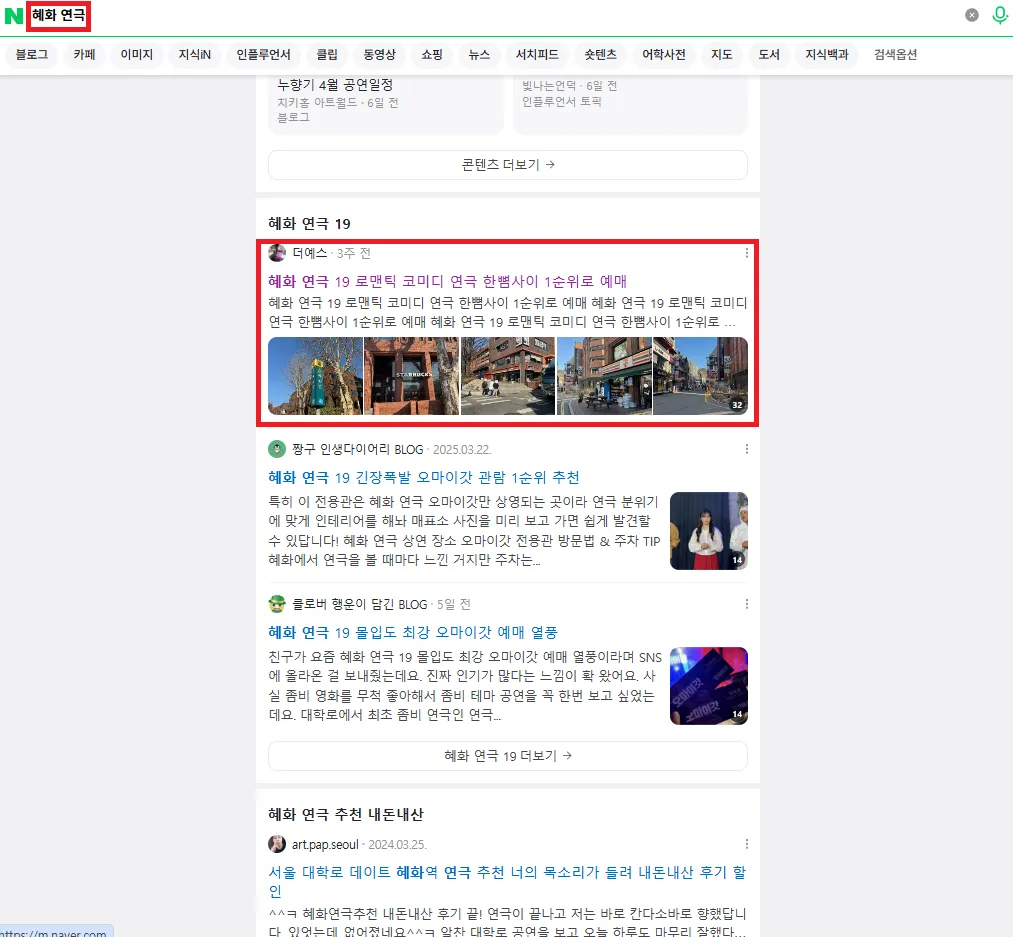The width and height of the screenshot is (1013, 937).
Task: Open the more menu for the art.pap.seoul post
Action: pyautogui.click(x=747, y=844)
